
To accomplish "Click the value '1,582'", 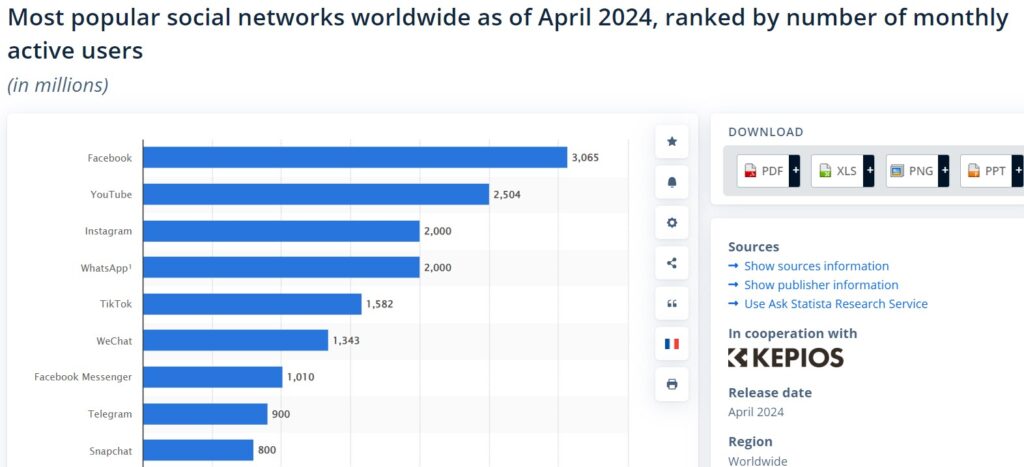I will click(x=379, y=304).
